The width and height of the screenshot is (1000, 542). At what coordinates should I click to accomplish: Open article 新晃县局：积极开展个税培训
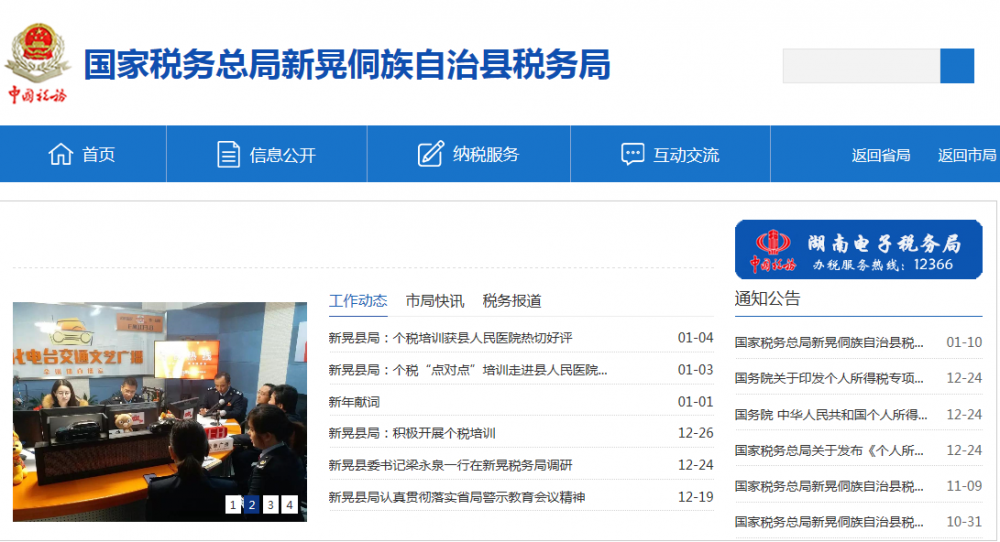coord(412,434)
